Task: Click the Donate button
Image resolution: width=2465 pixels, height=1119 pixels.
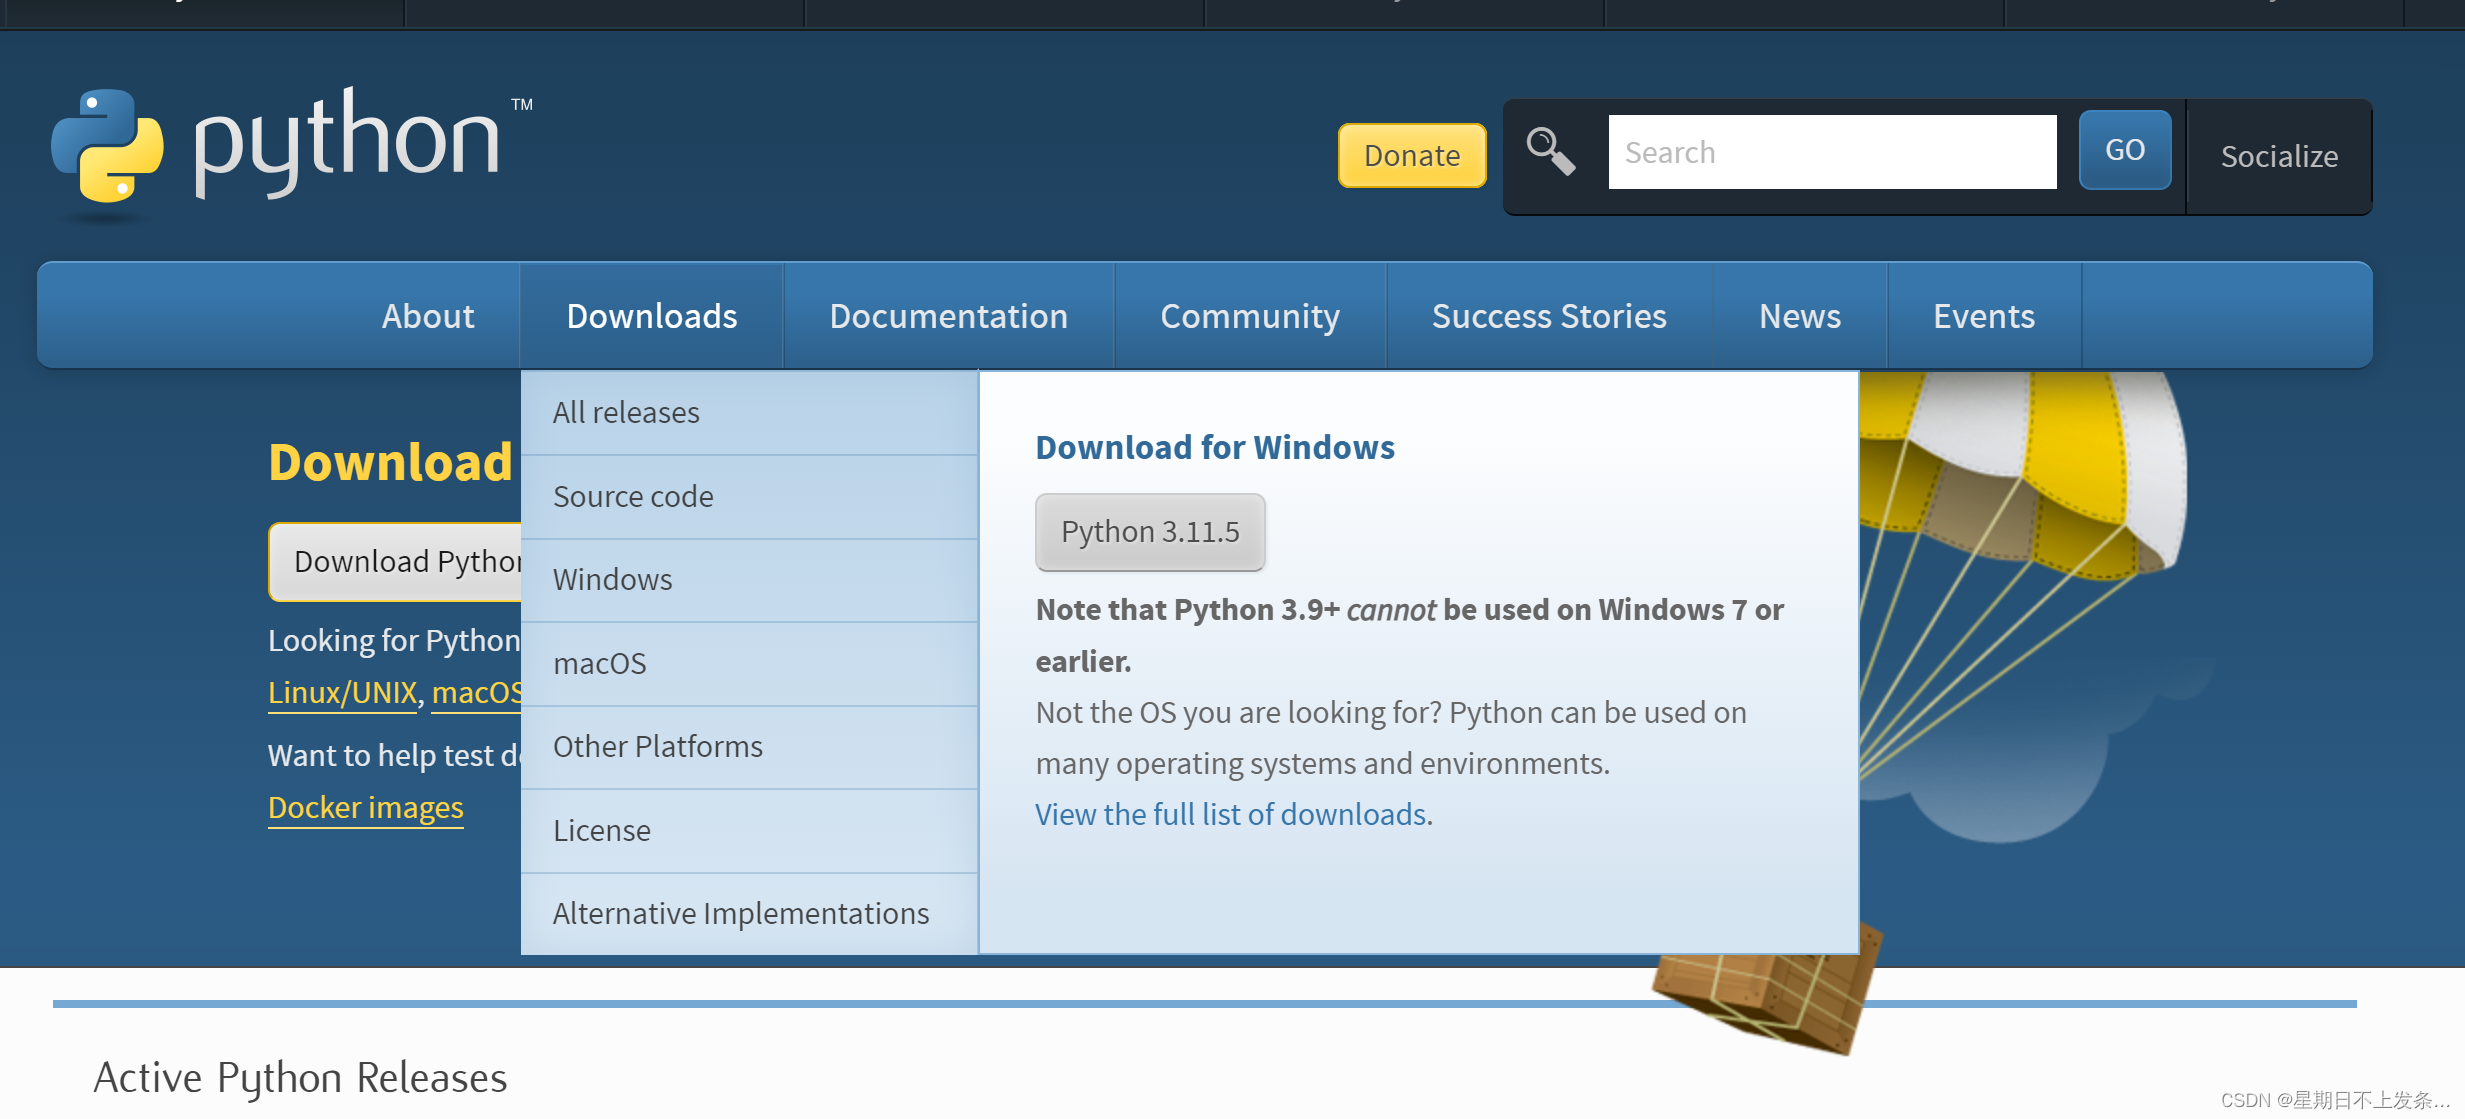Action: (1412, 156)
